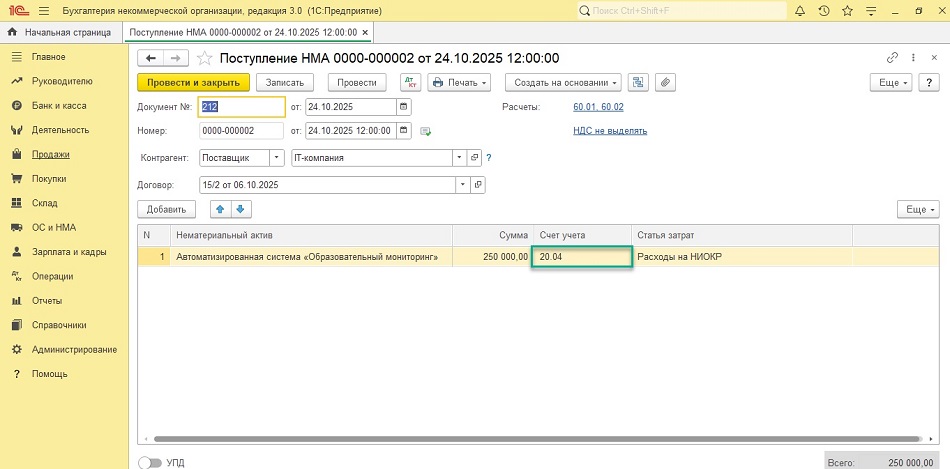
Task: Click Провести и закрыть button
Action: tap(193, 82)
